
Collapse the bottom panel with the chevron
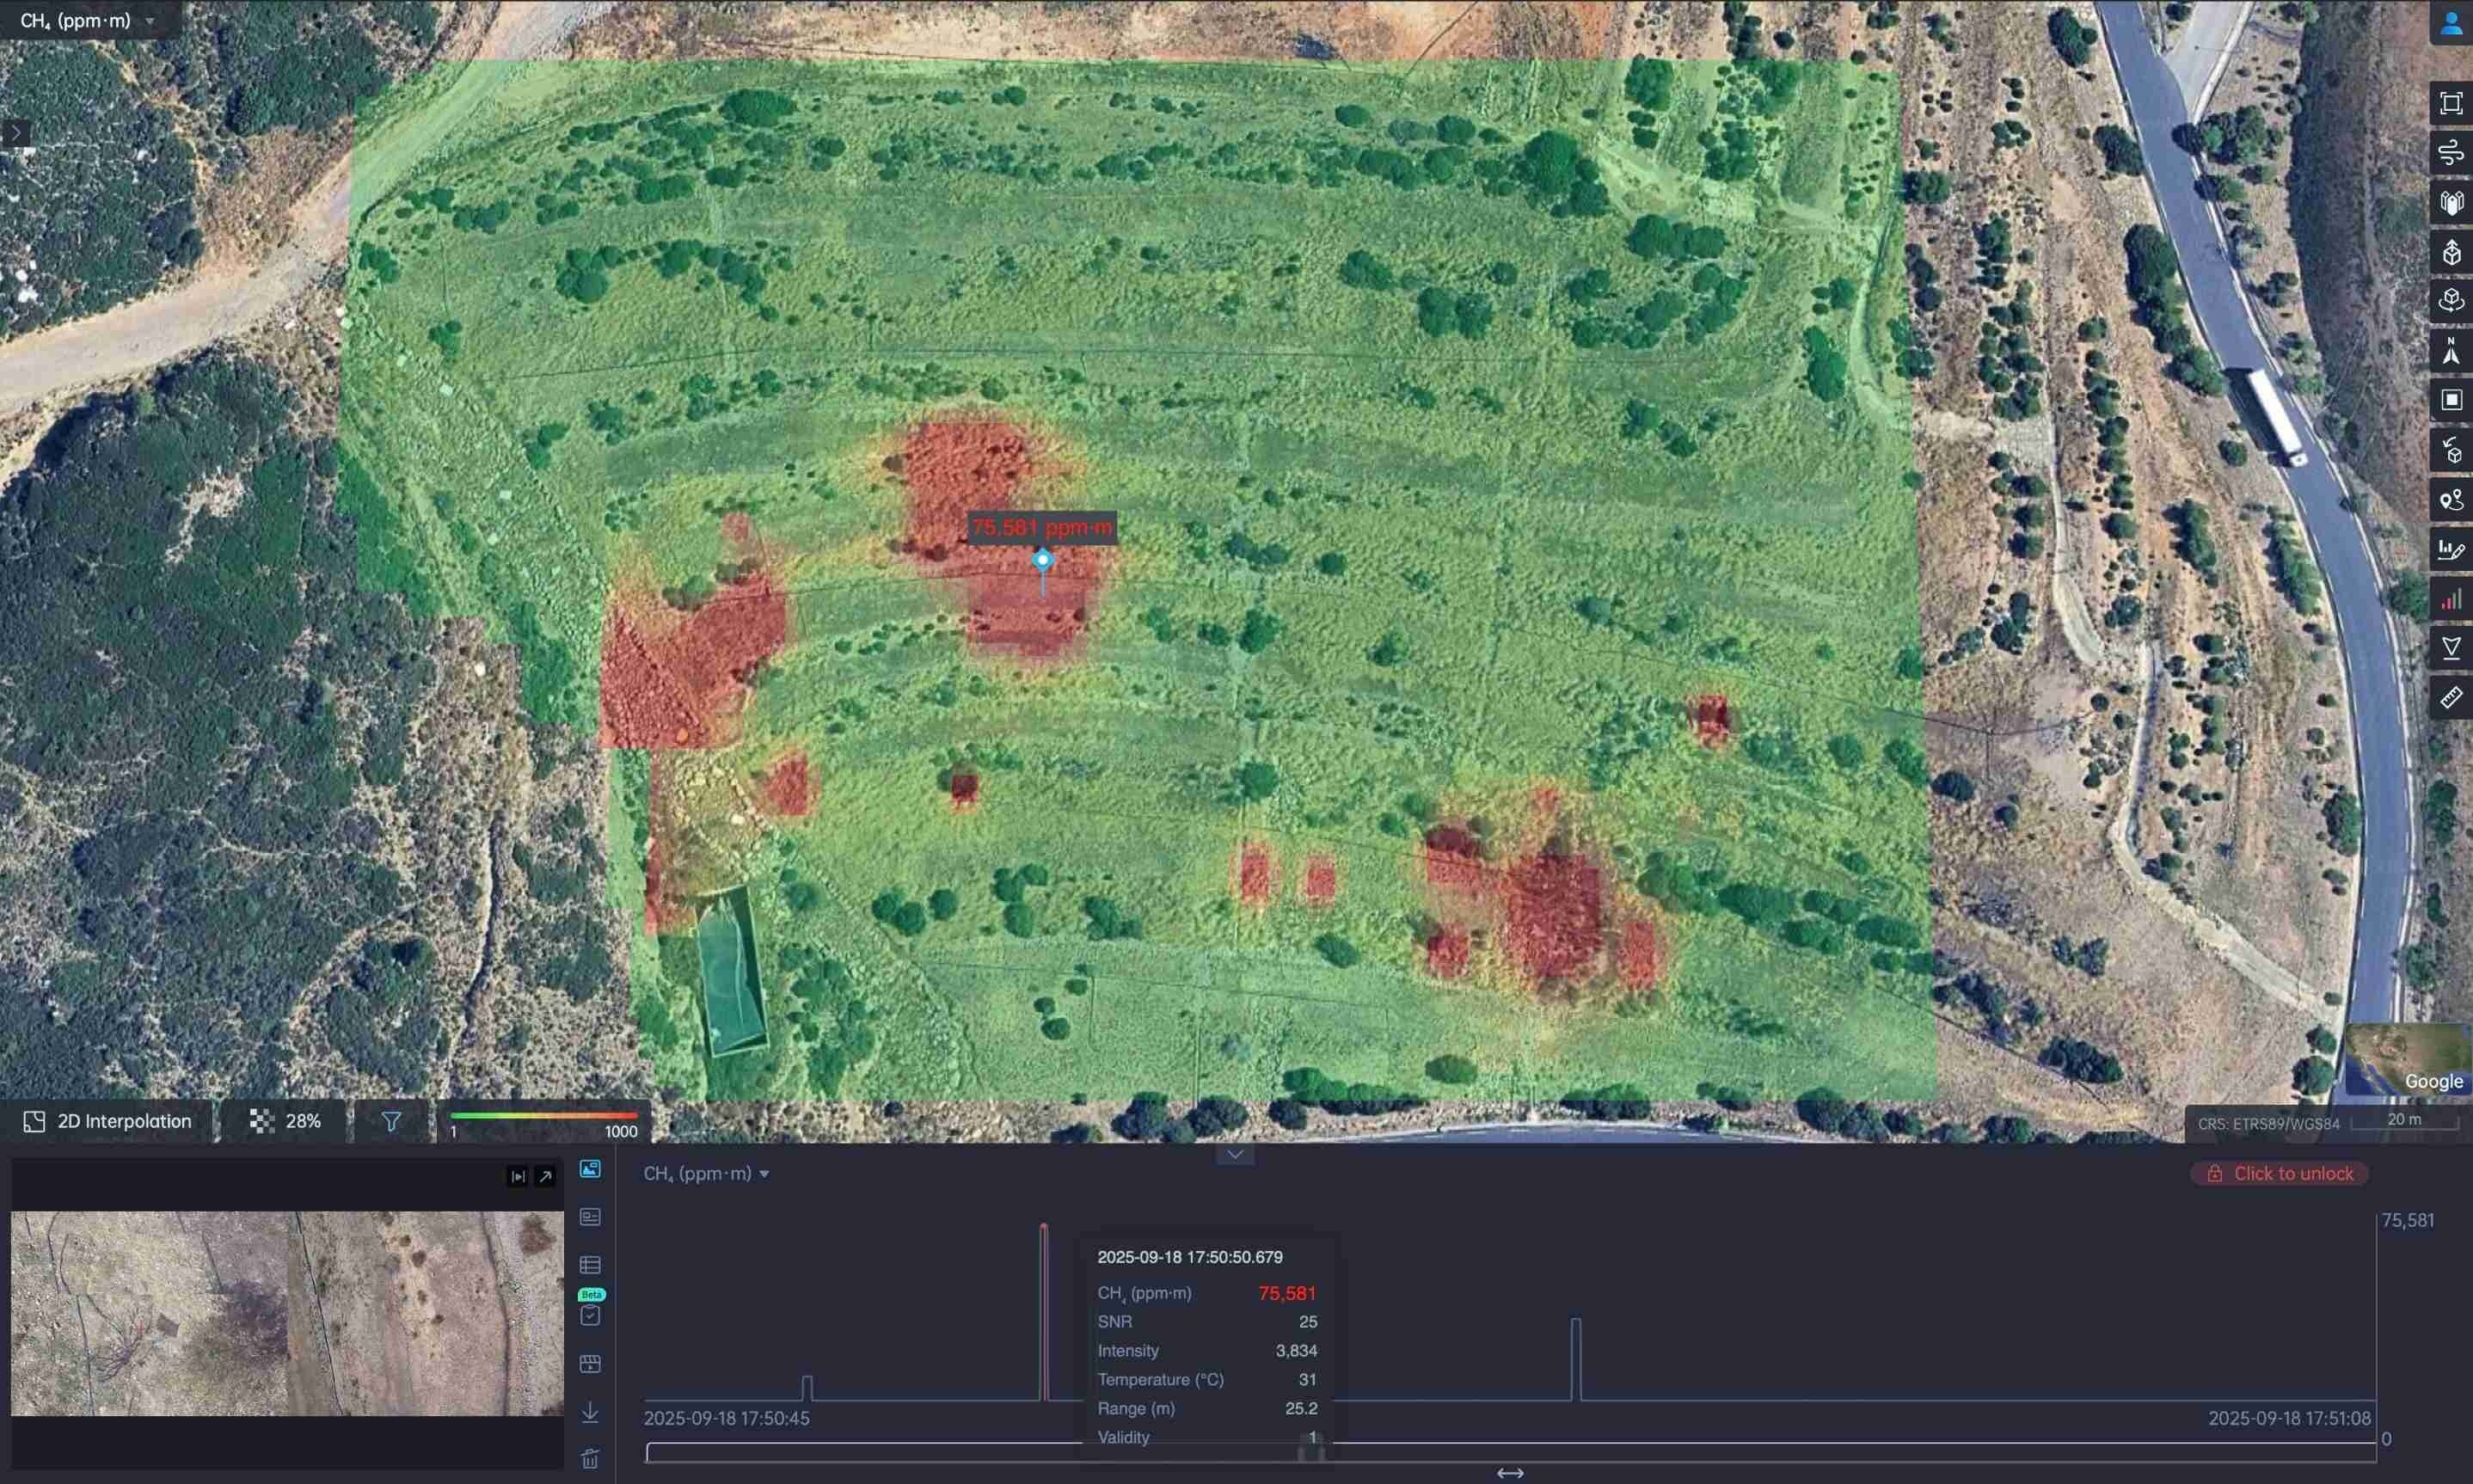point(1235,1154)
